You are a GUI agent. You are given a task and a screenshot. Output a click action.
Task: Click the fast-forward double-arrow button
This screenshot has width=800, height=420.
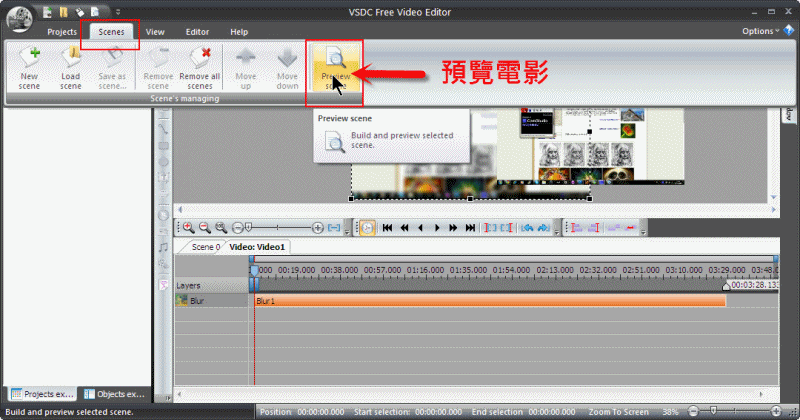tap(453, 228)
